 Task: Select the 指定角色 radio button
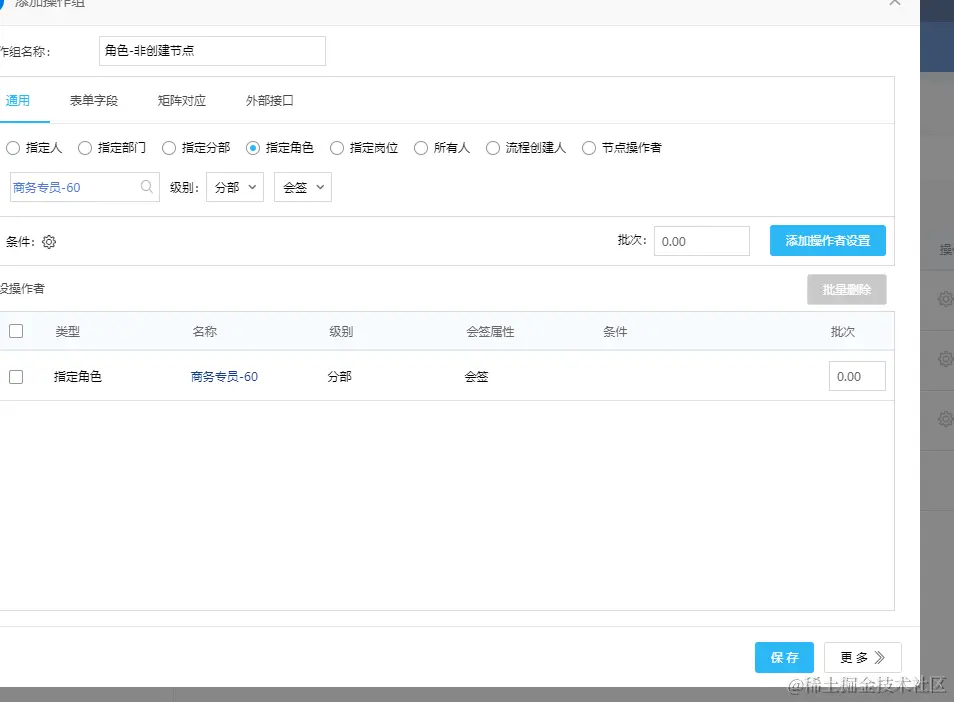coord(252,148)
